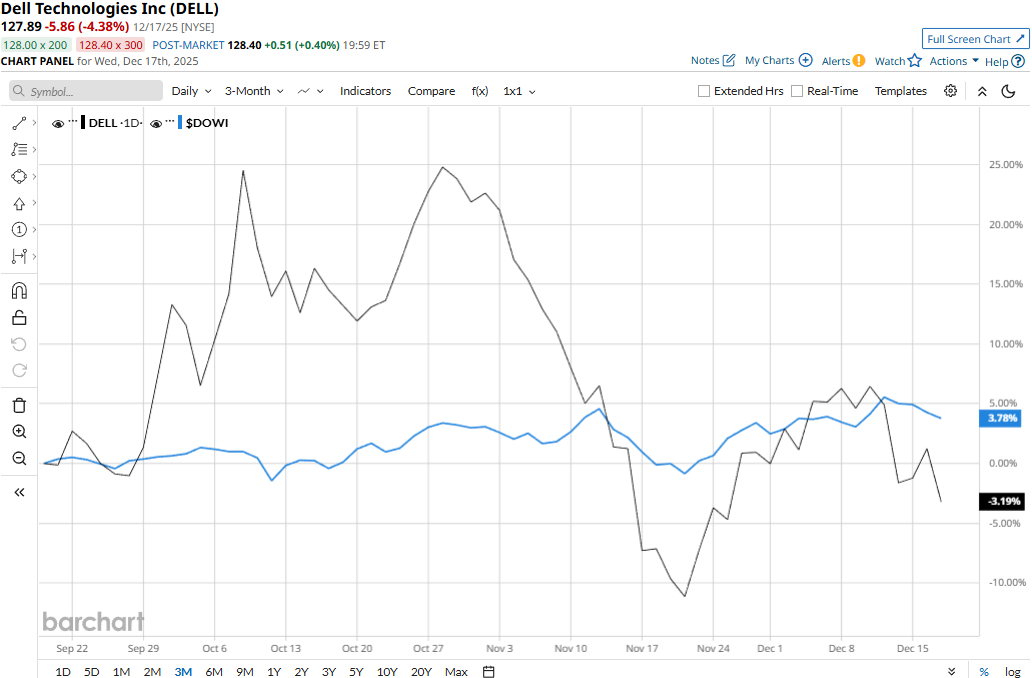The image size is (1032, 678).
Task: Open the Fibonacci and list tools icon
Action: pyautogui.click(x=19, y=150)
